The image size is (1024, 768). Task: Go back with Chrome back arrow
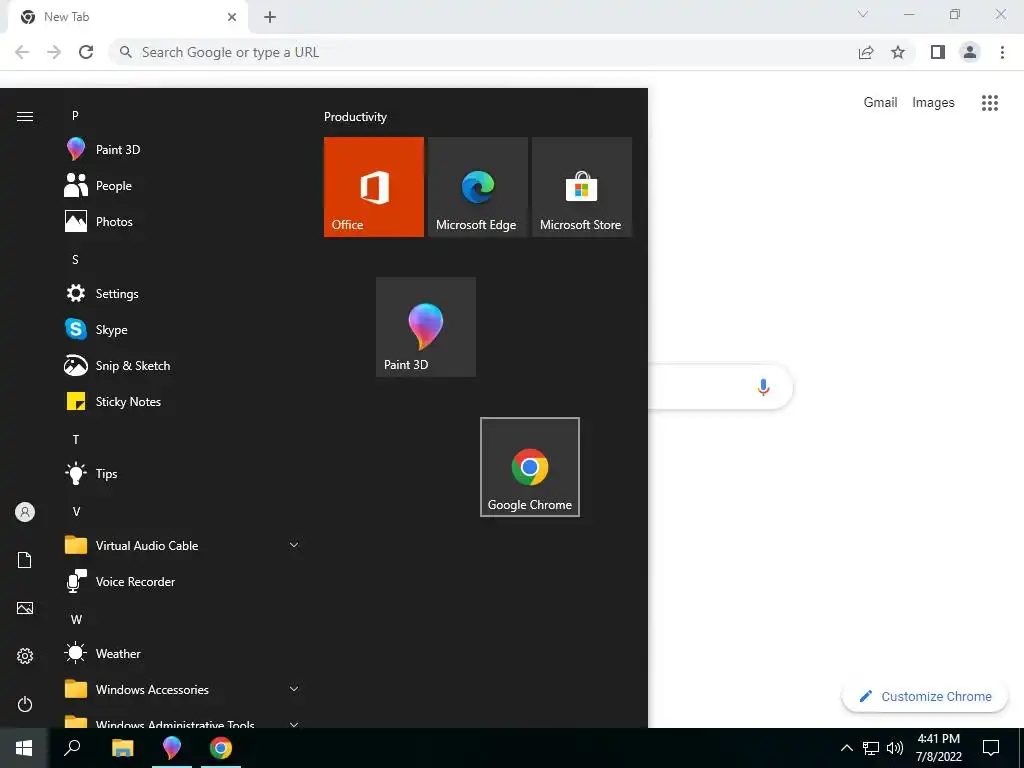[22, 52]
